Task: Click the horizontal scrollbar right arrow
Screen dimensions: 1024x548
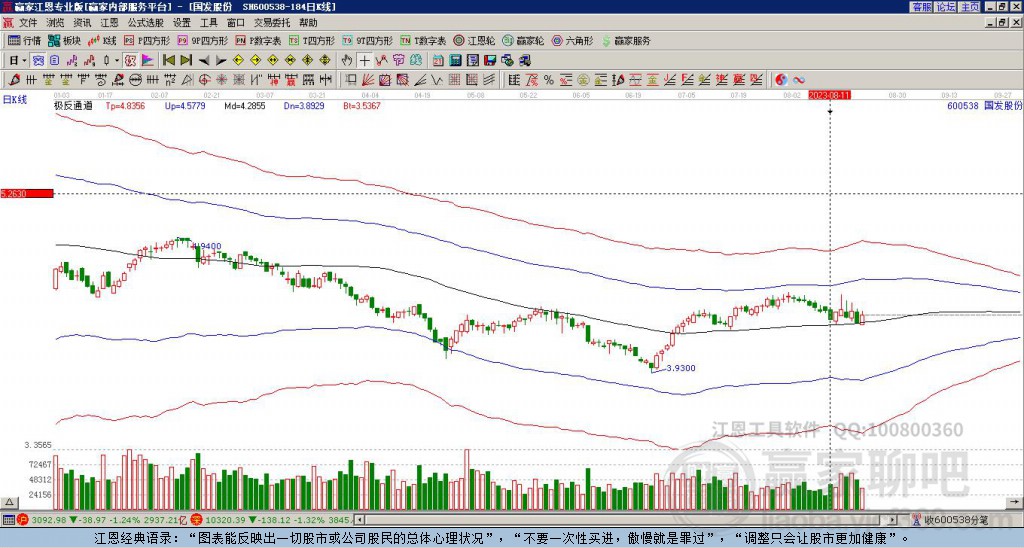Action: point(893,520)
